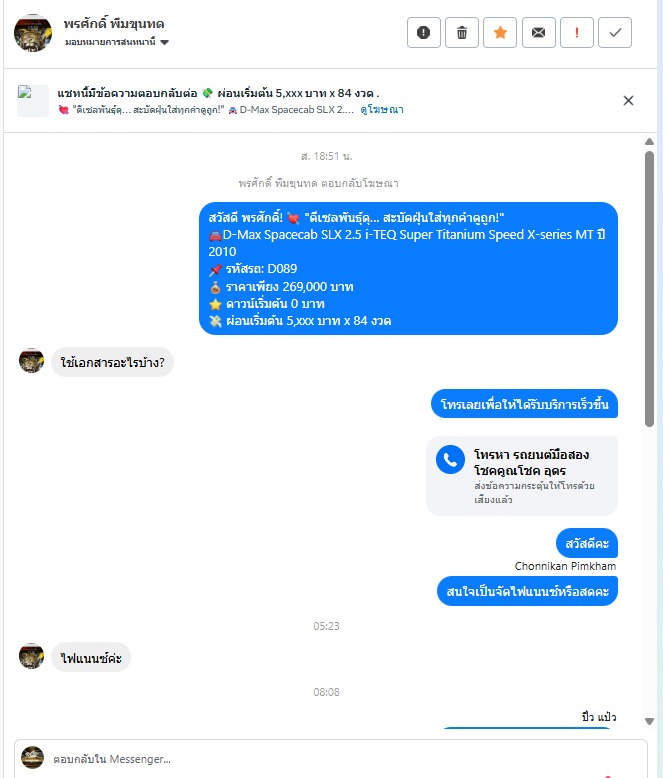Screen dimensions: 663x778
Task: Open the call โชคคูณโชค อุดร card
Action: pos(522,476)
